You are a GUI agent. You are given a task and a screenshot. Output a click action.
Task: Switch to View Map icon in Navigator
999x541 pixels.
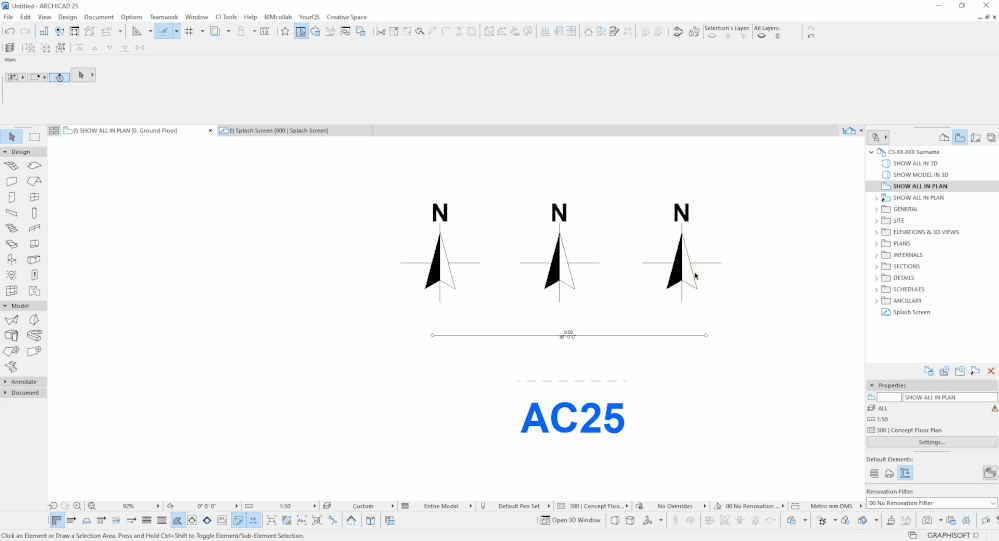959,137
